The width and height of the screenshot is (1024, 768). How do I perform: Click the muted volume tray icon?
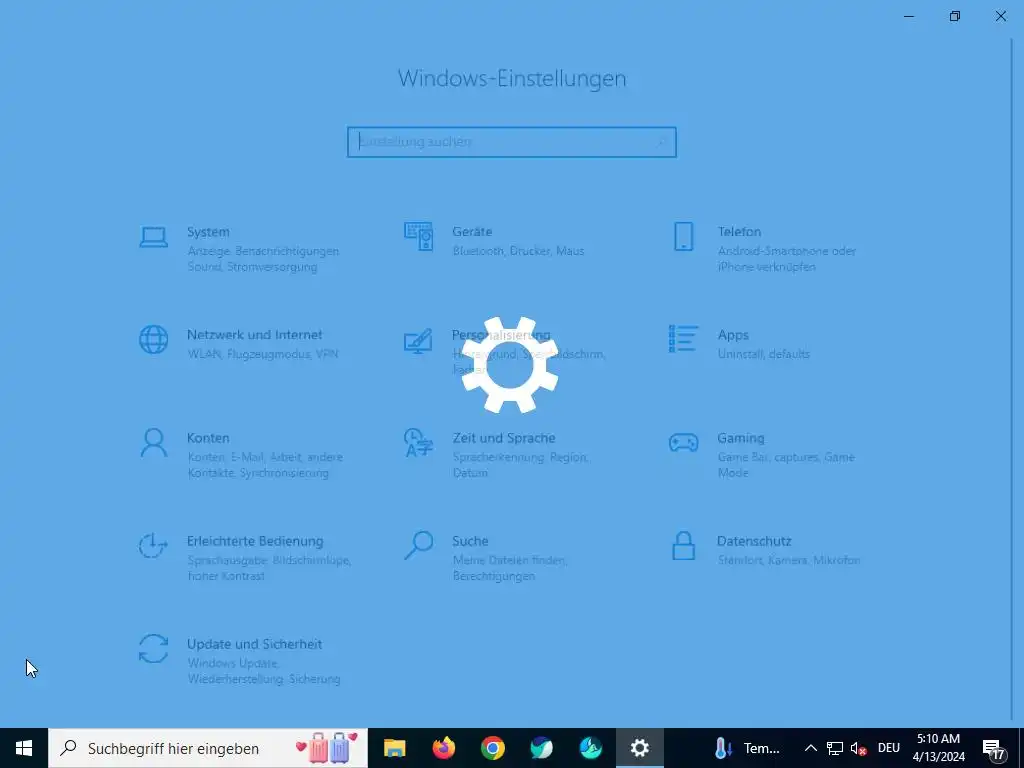pyautogui.click(x=859, y=748)
